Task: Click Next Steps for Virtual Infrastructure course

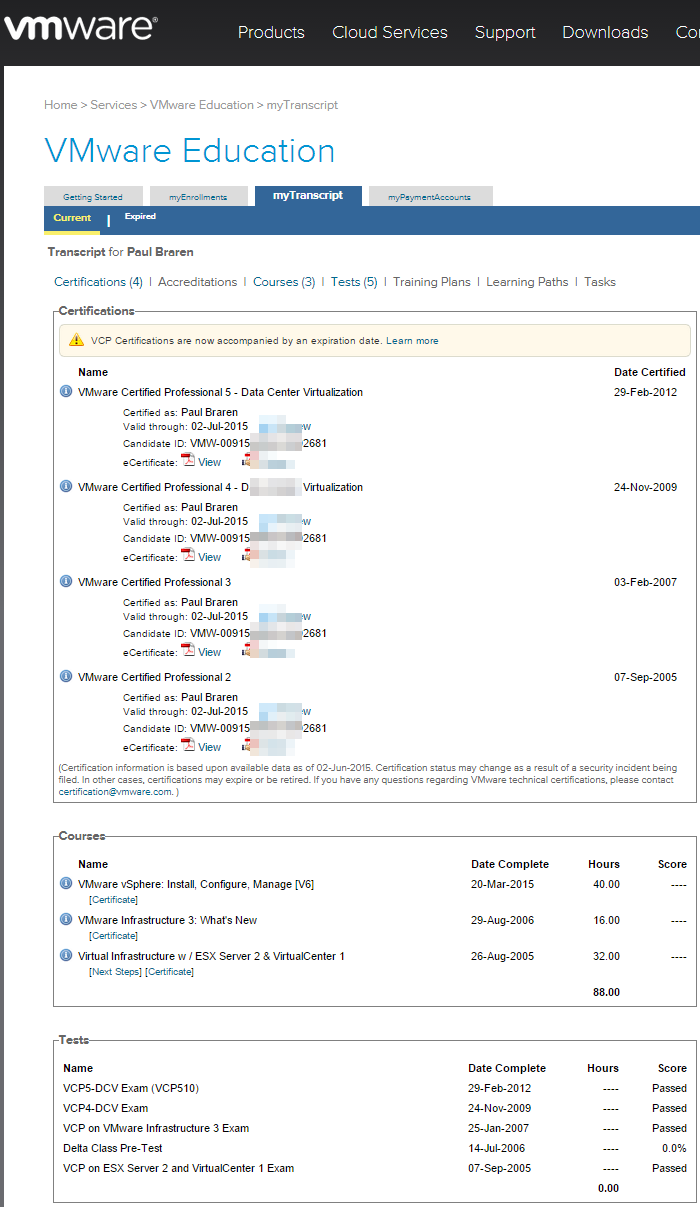Action: point(115,972)
